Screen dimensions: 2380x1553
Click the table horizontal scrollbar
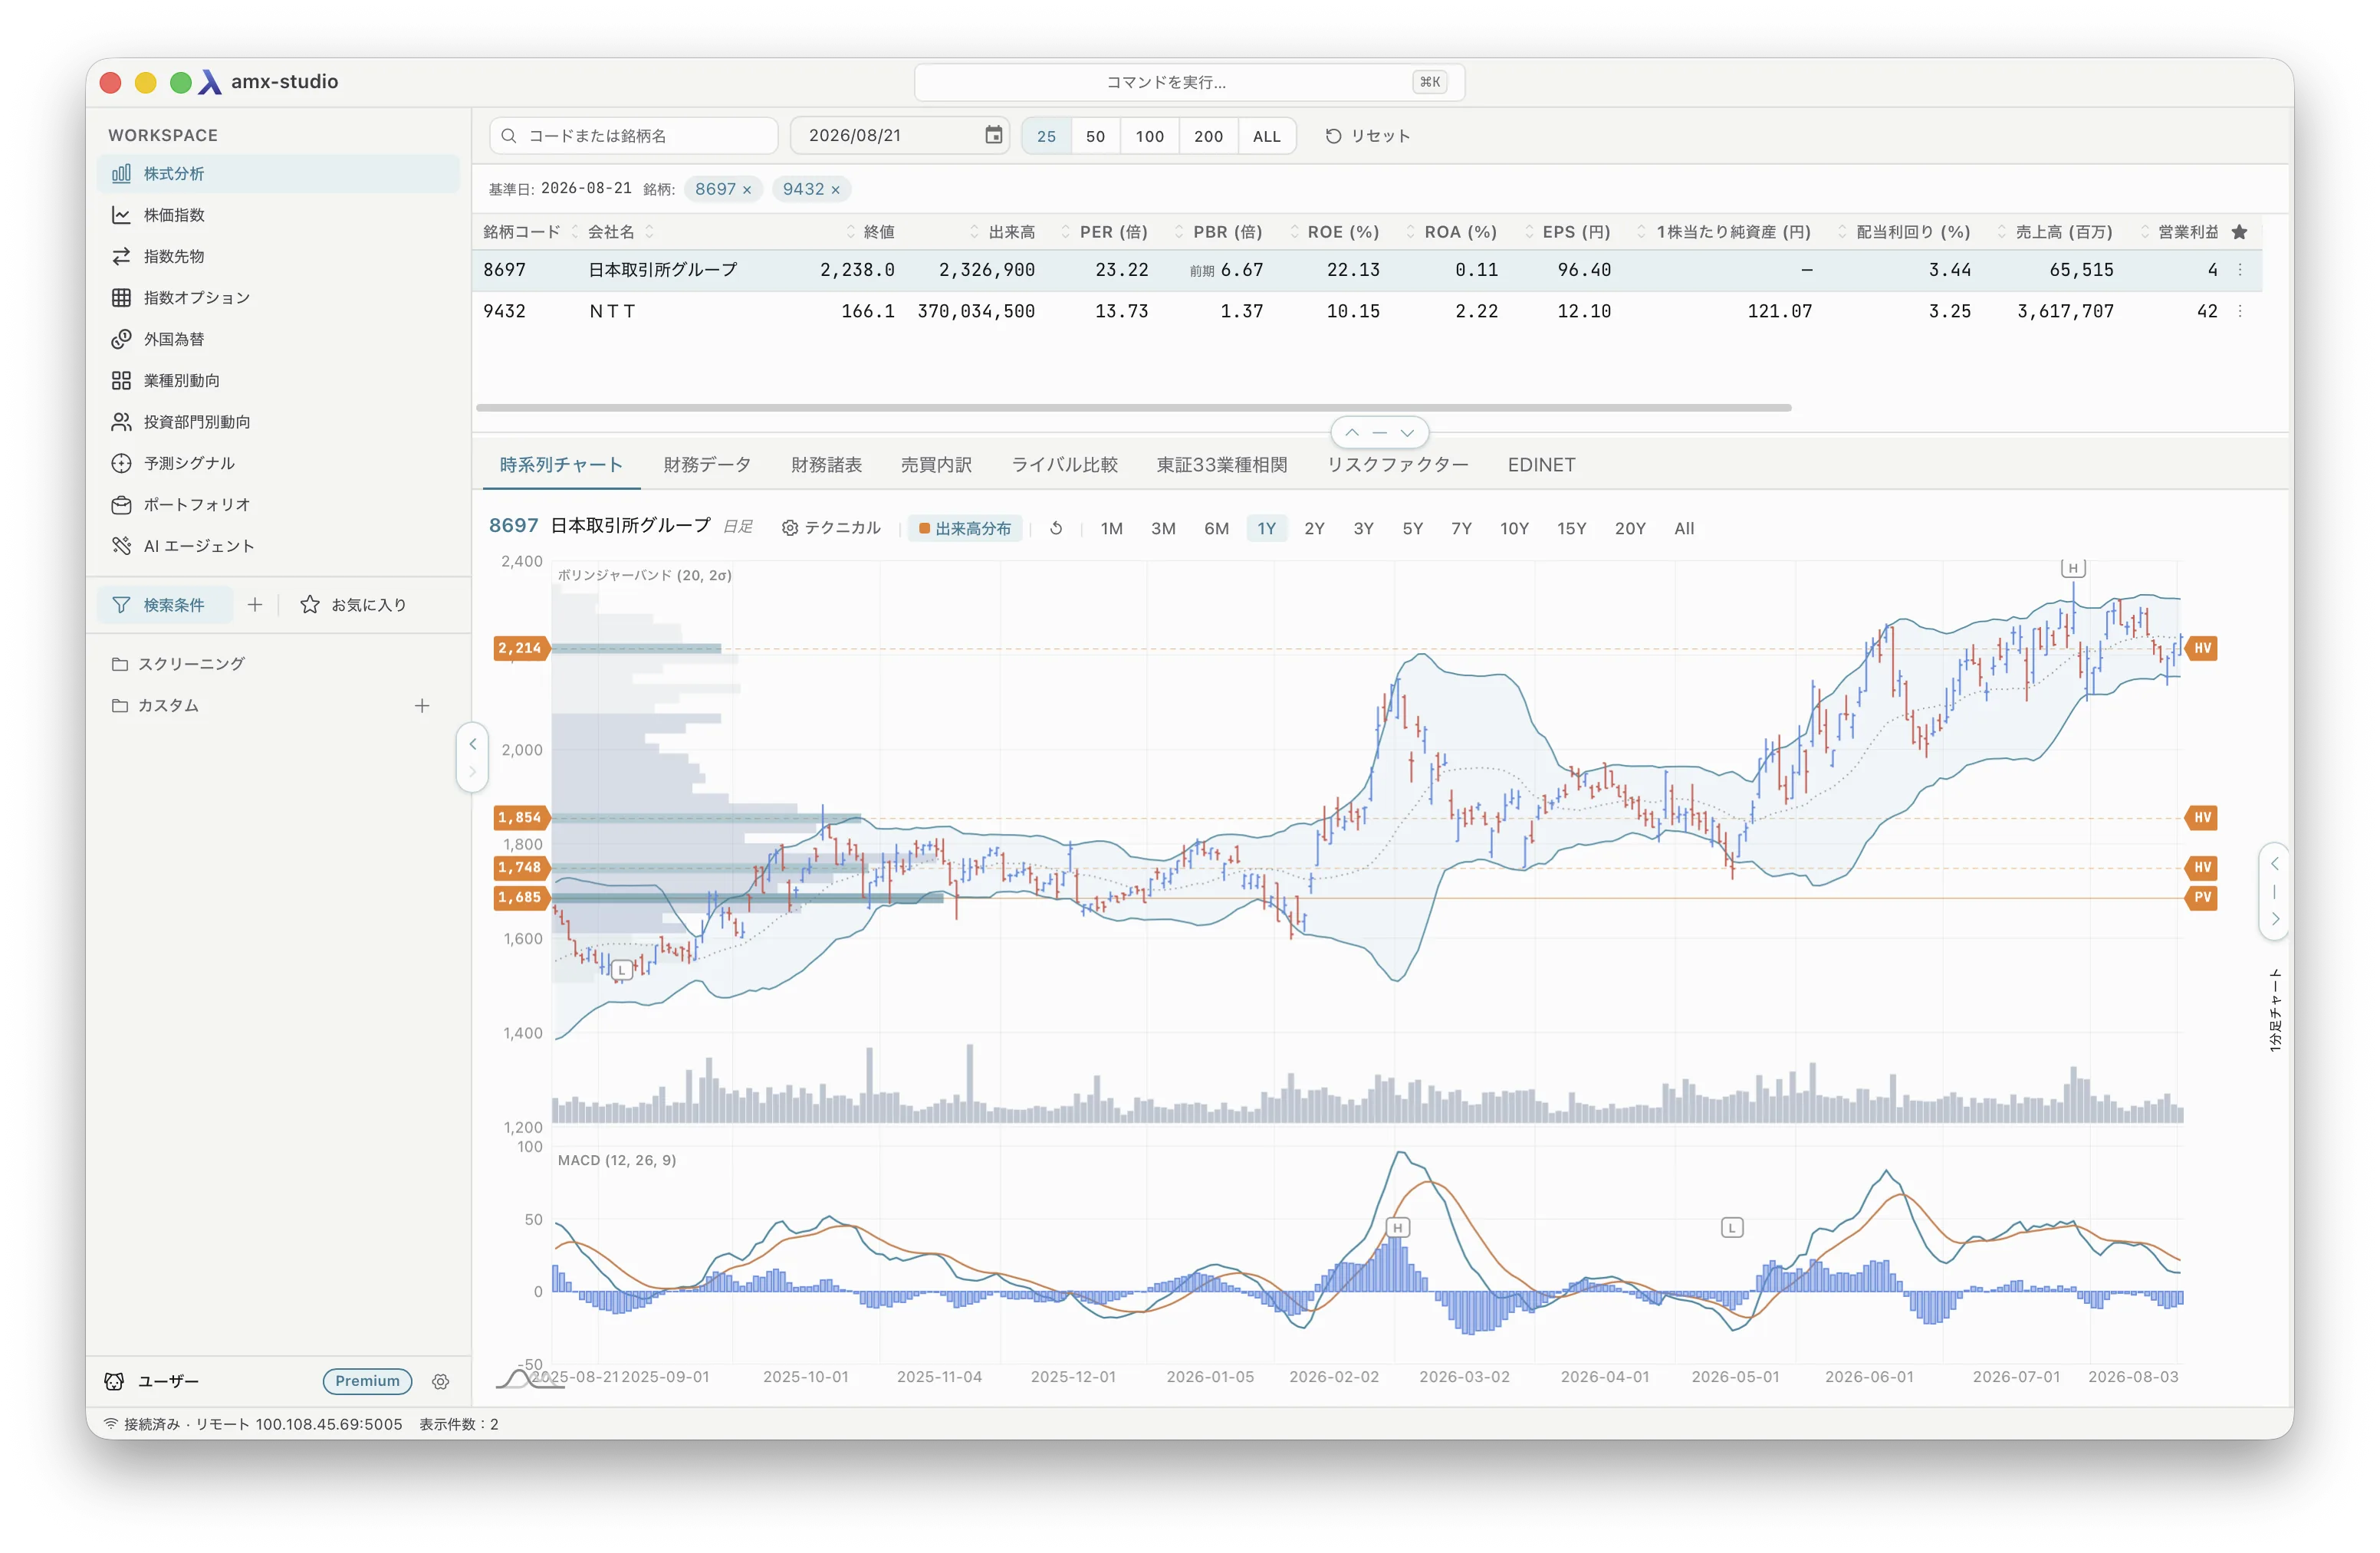click(1133, 408)
